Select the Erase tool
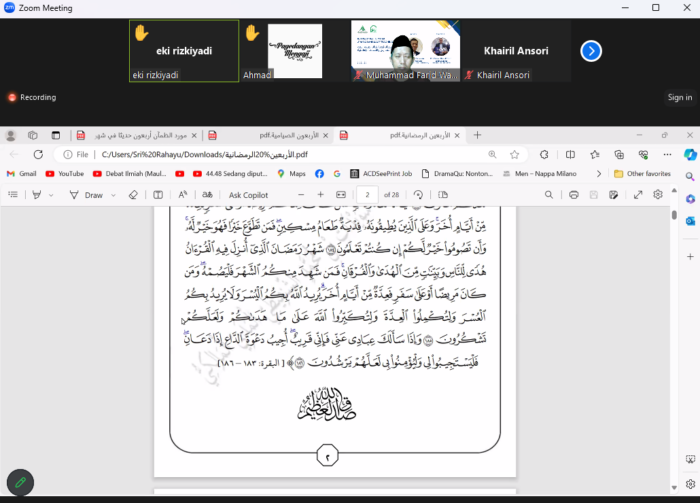Screen dimensions: 700x503 click(x=133, y=195)
